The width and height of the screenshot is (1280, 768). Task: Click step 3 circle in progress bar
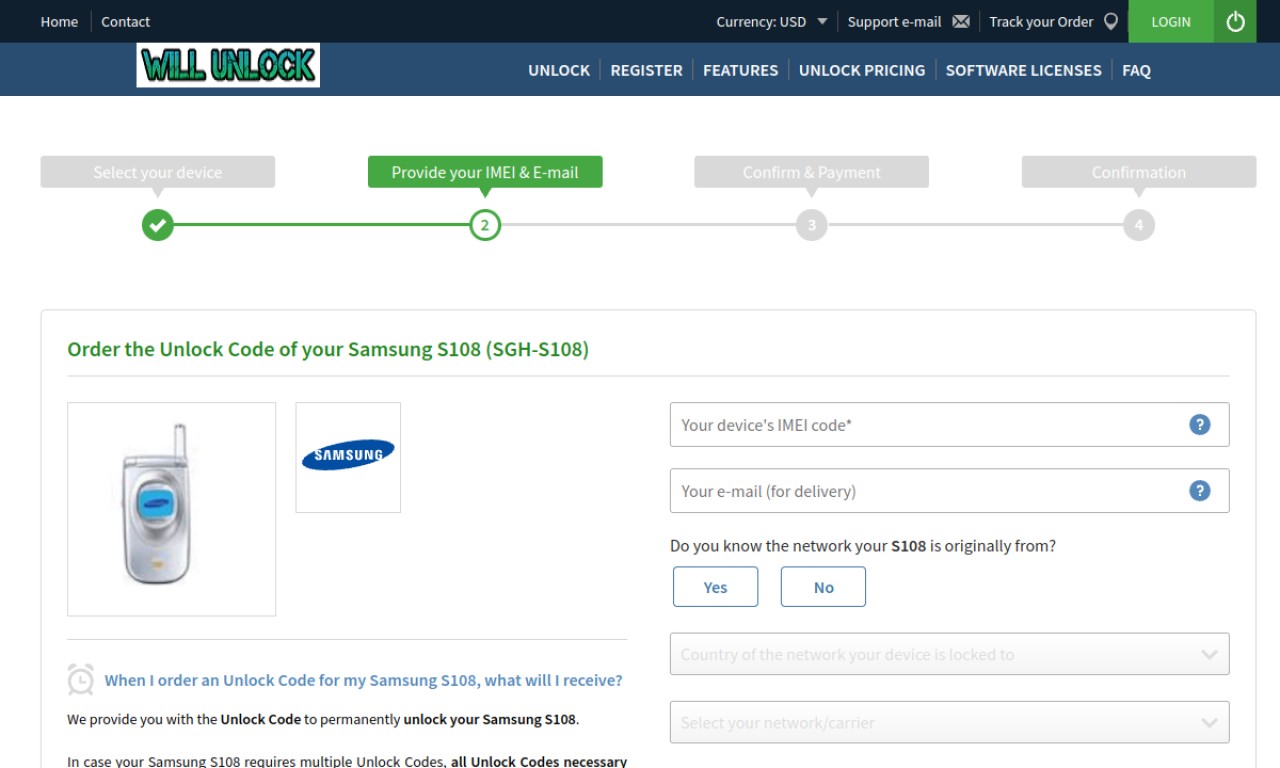click(812, 225)
